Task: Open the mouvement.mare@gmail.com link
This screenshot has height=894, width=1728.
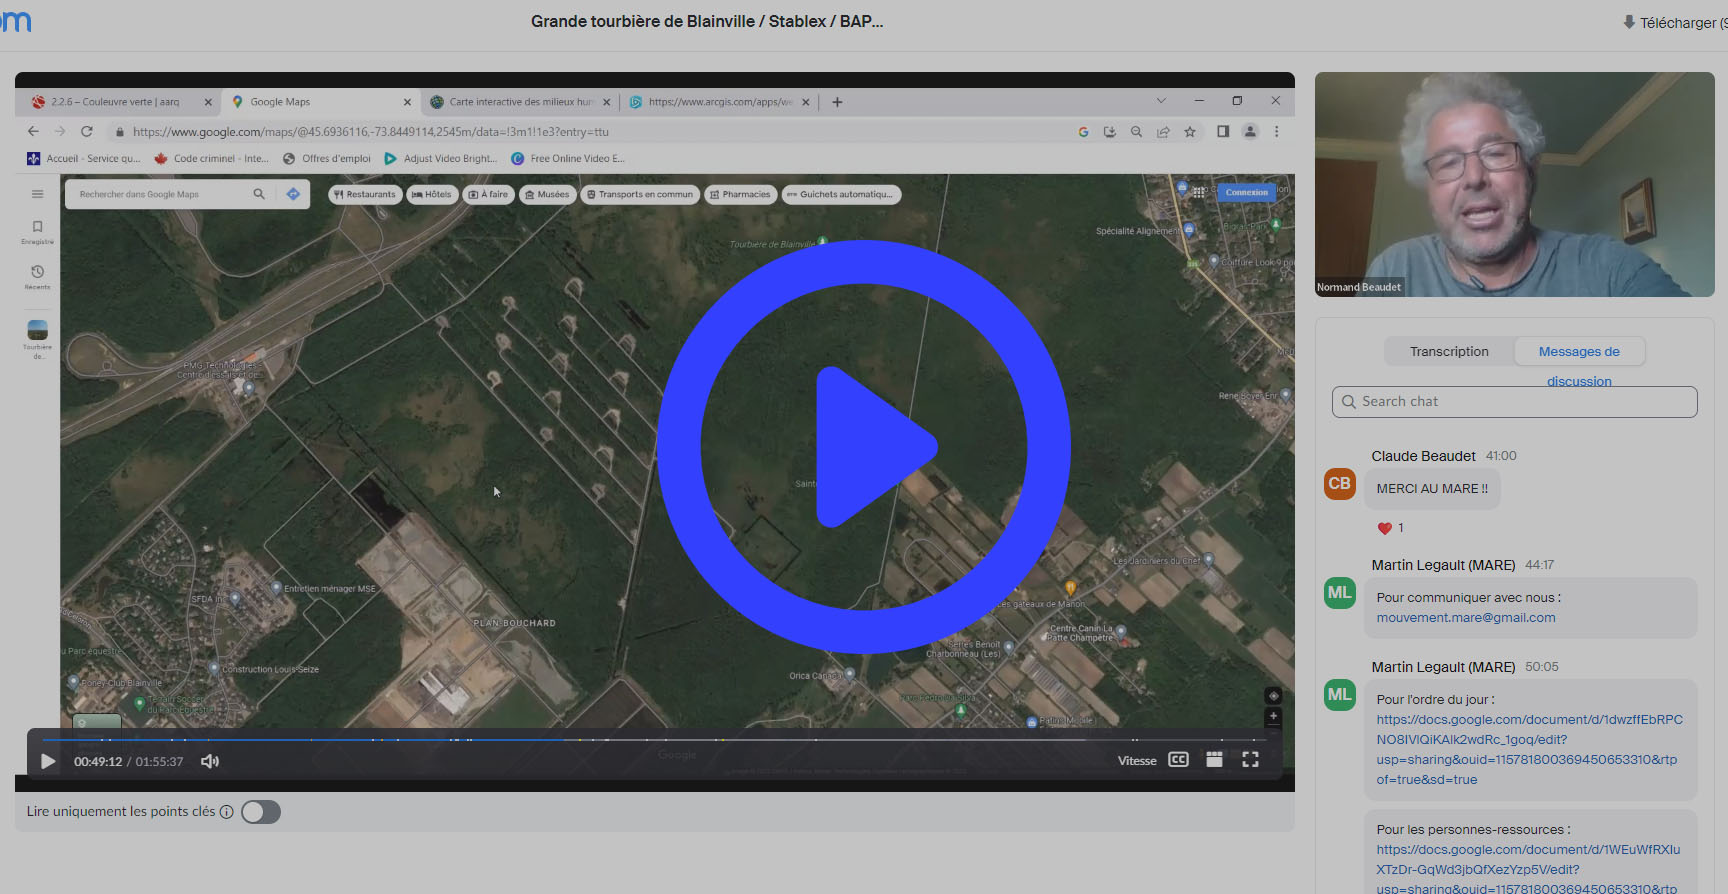Action: coord(1465,618)
